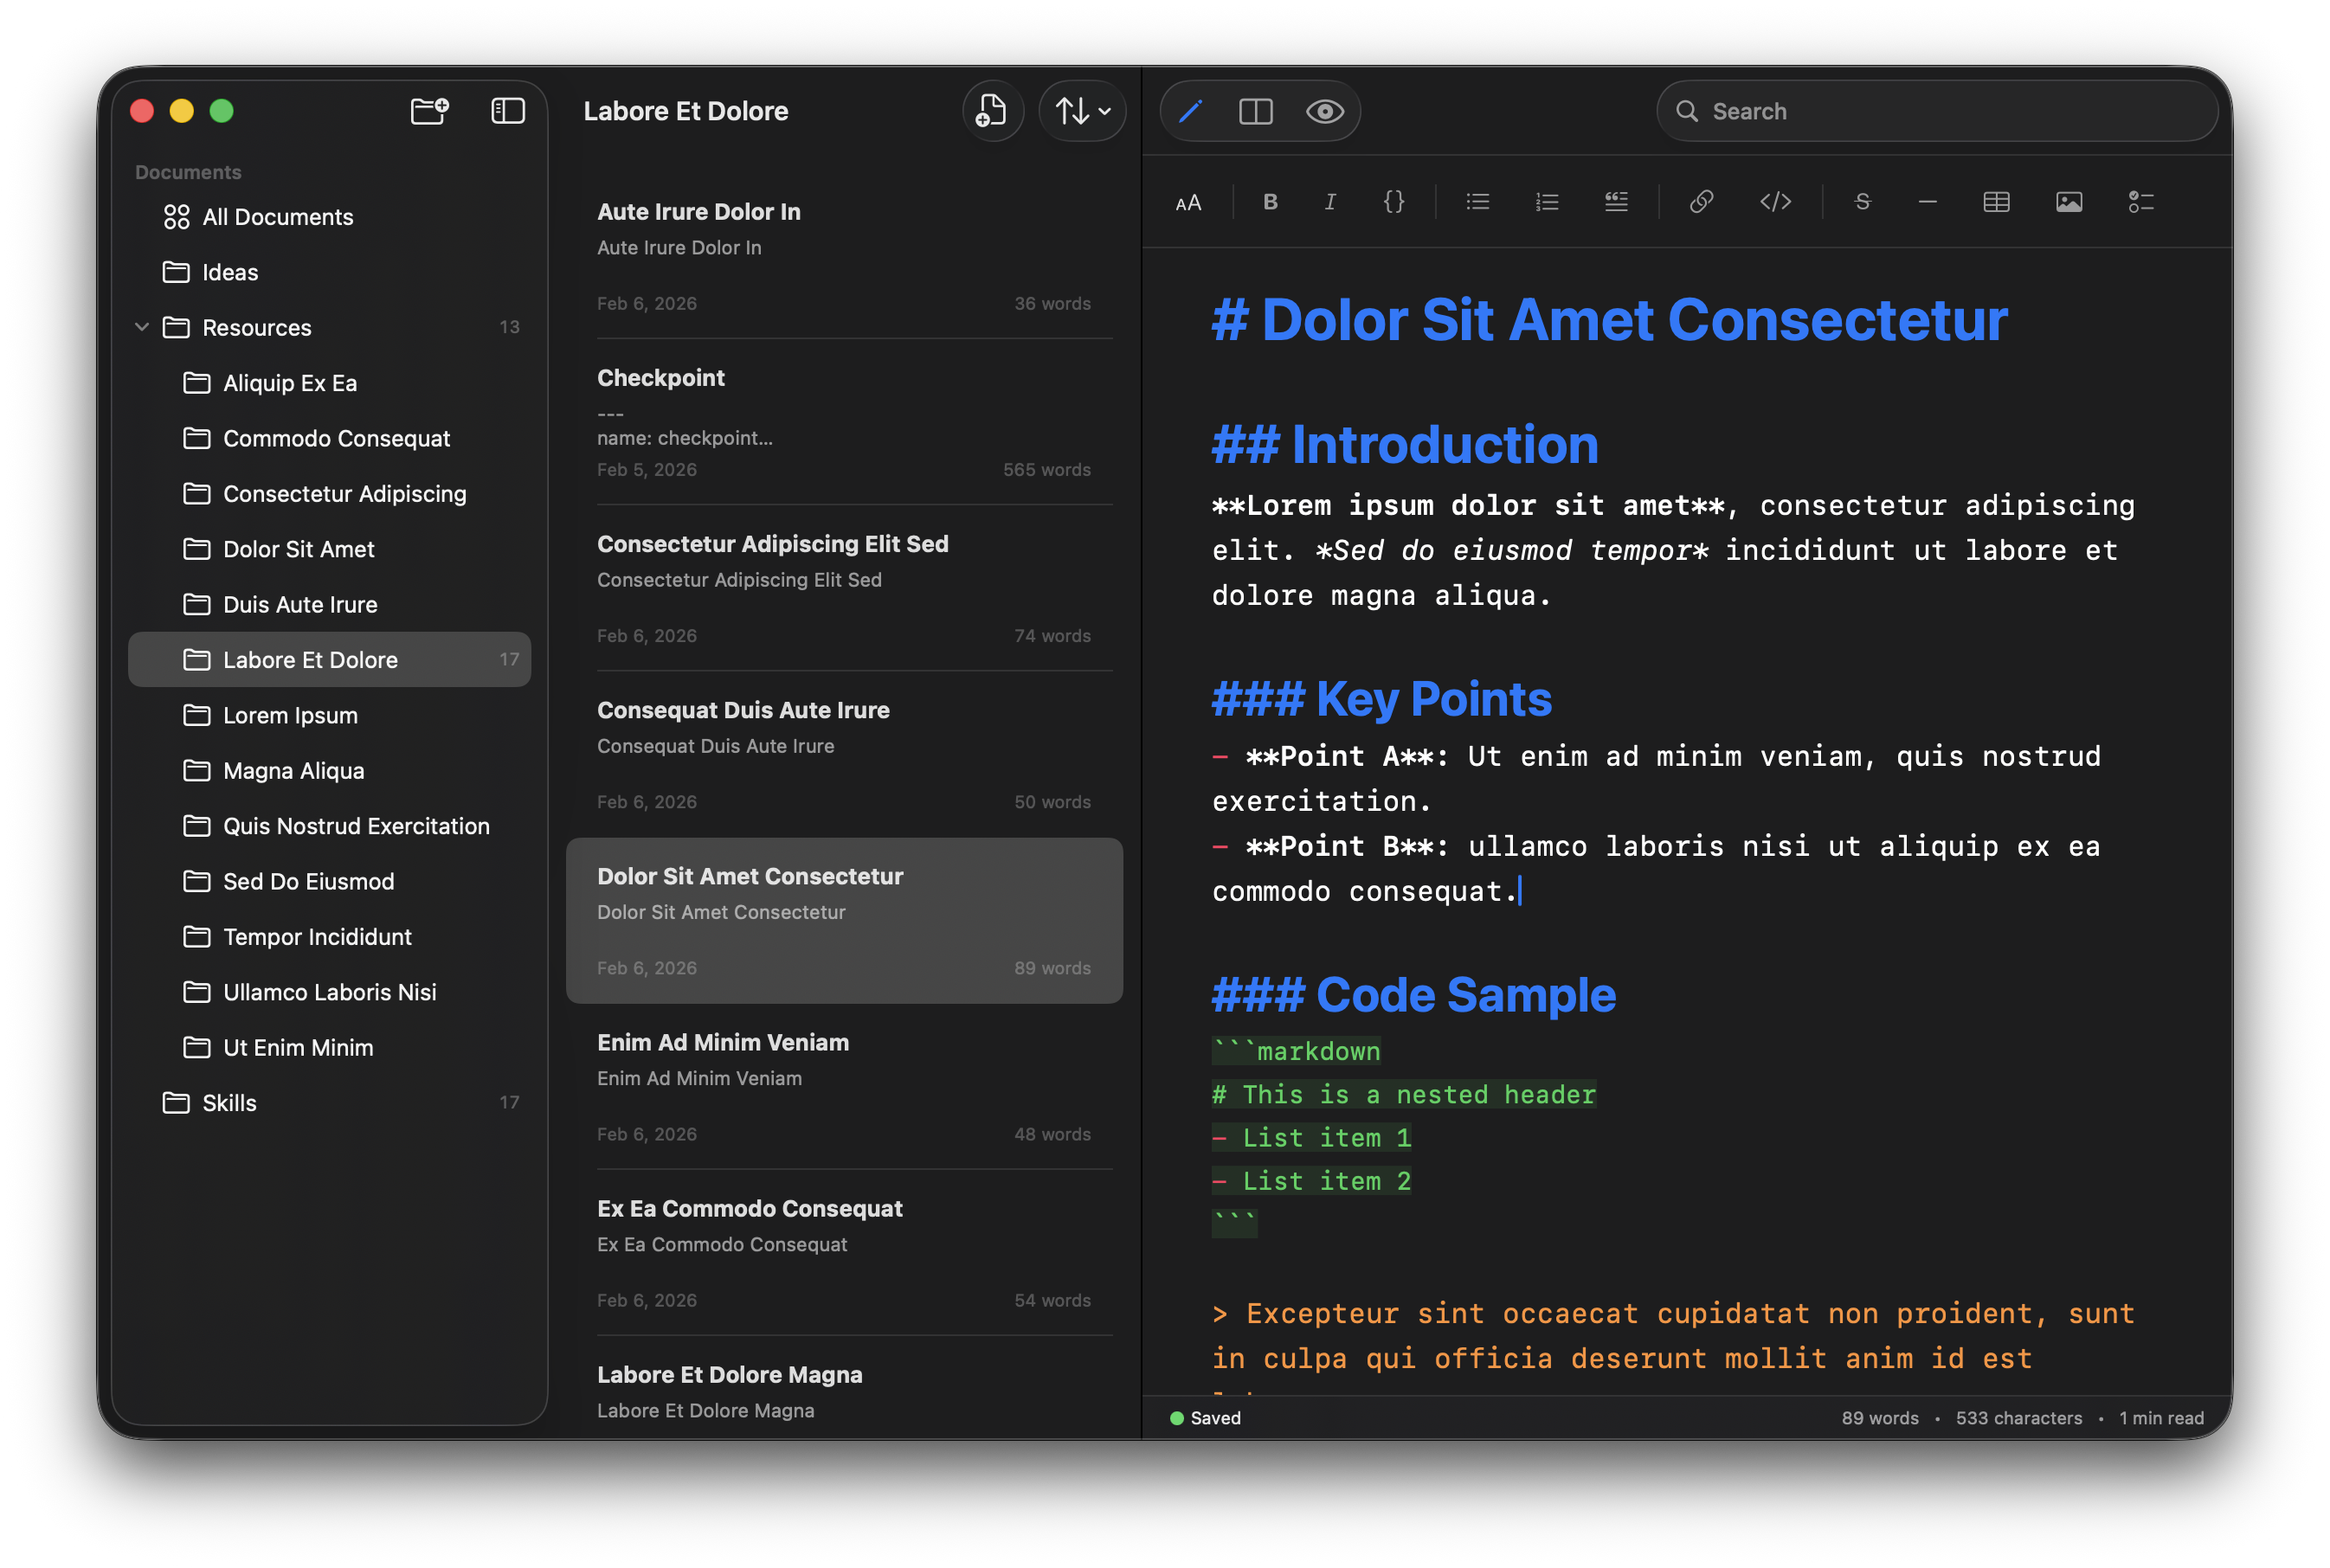Collapse the Resources folder
The width and height of the screenshot is (2330, 1568).
[142, 327]
